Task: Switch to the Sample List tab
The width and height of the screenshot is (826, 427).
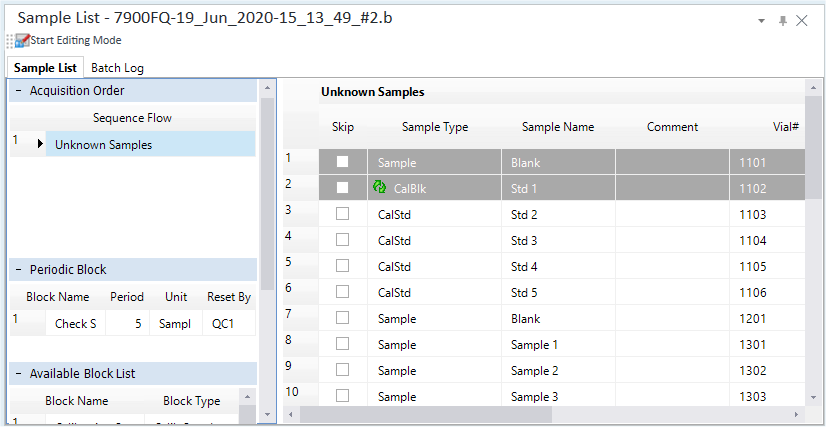Action: (45, 68)
